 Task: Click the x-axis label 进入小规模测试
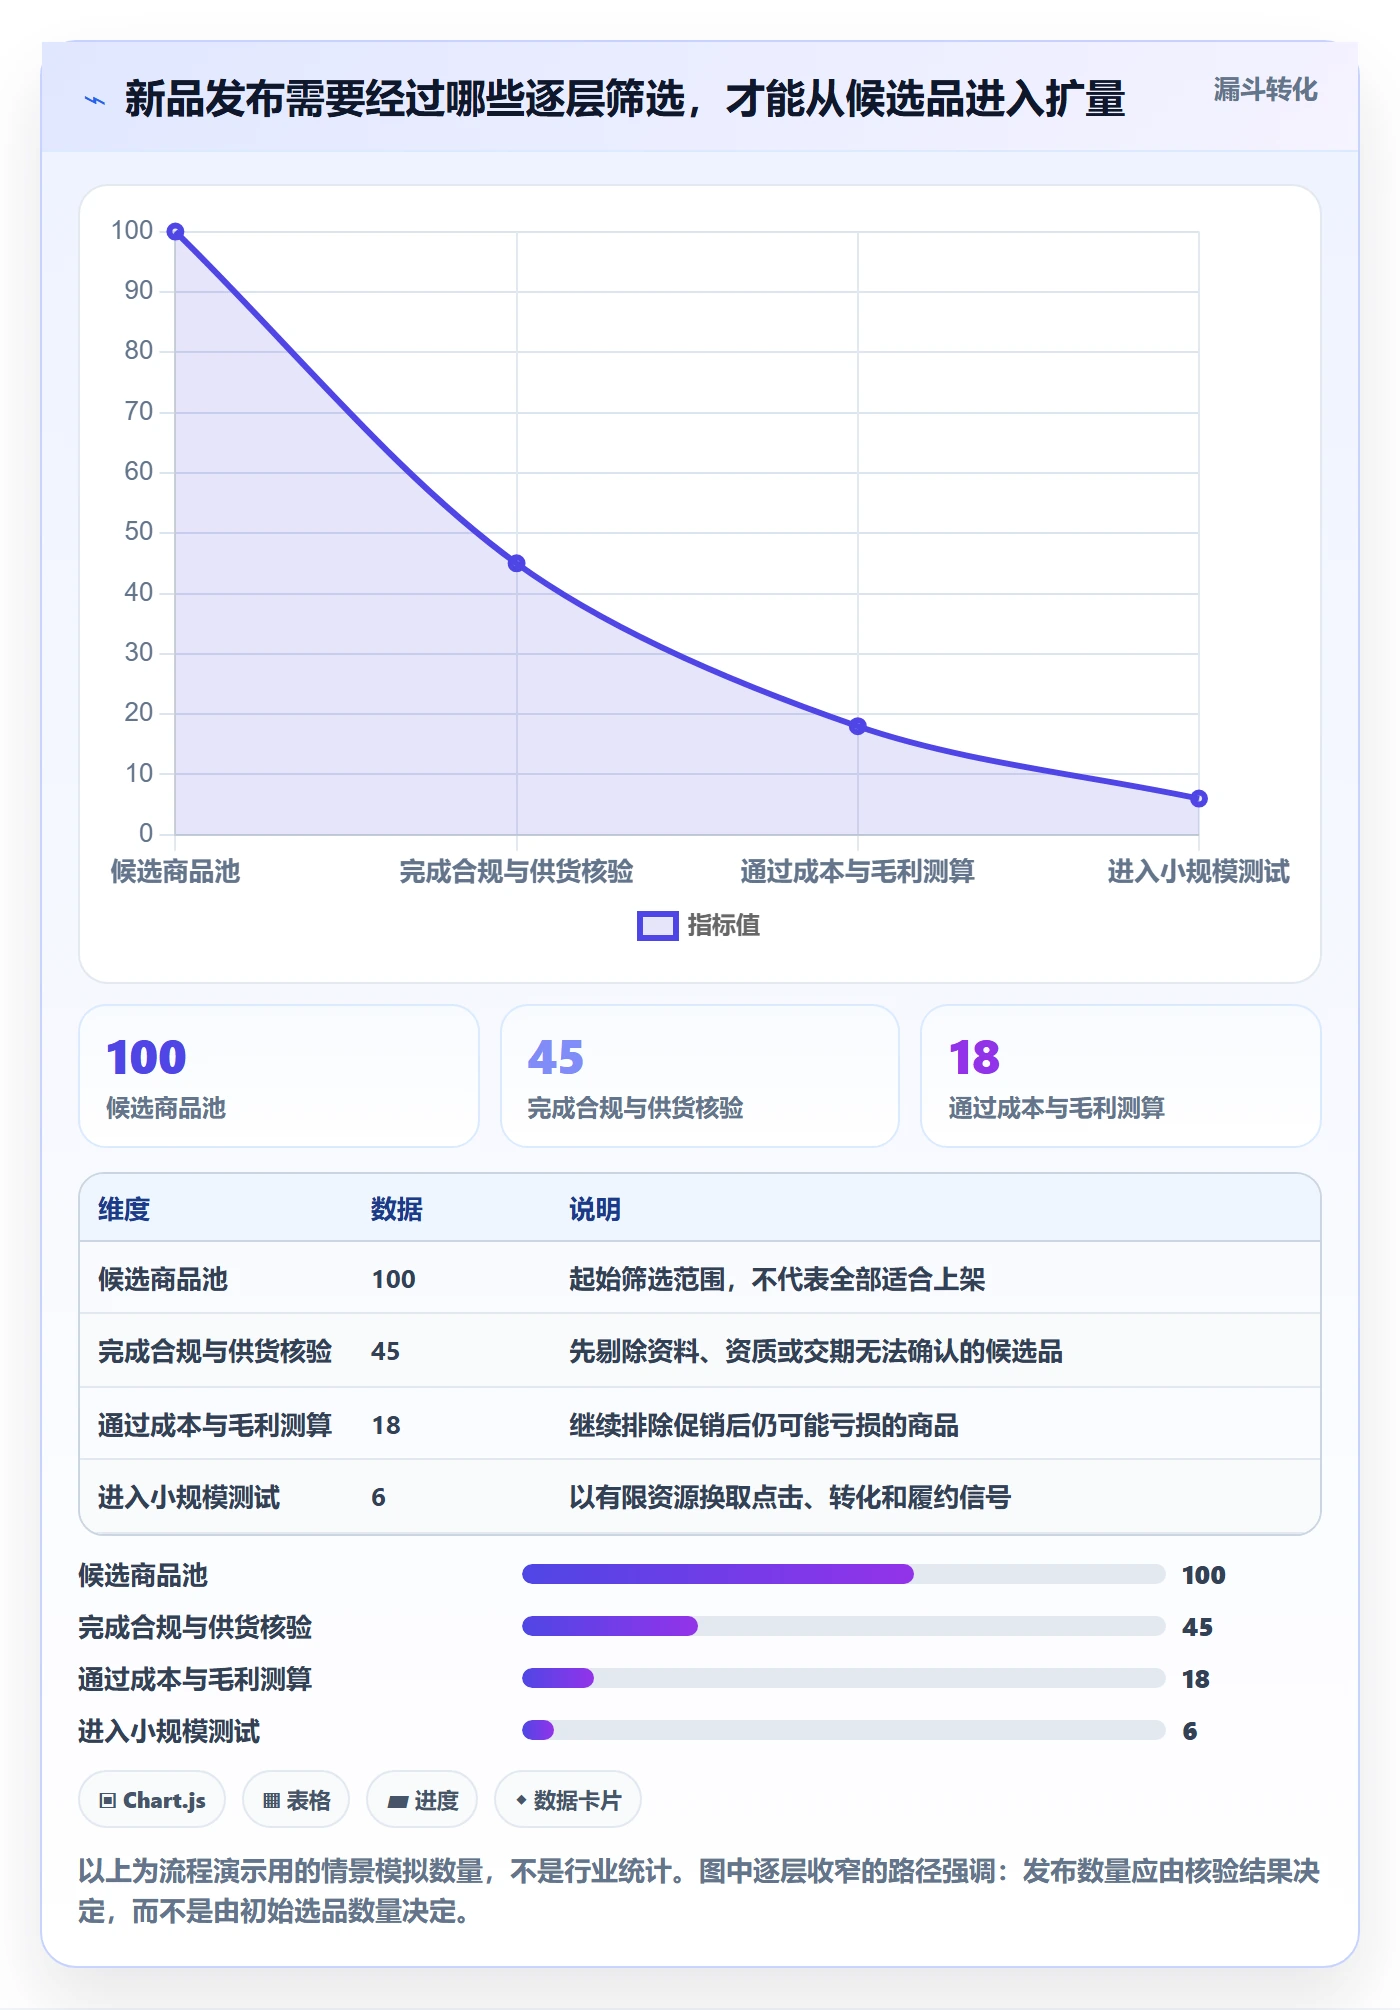tap(1198, 871)
